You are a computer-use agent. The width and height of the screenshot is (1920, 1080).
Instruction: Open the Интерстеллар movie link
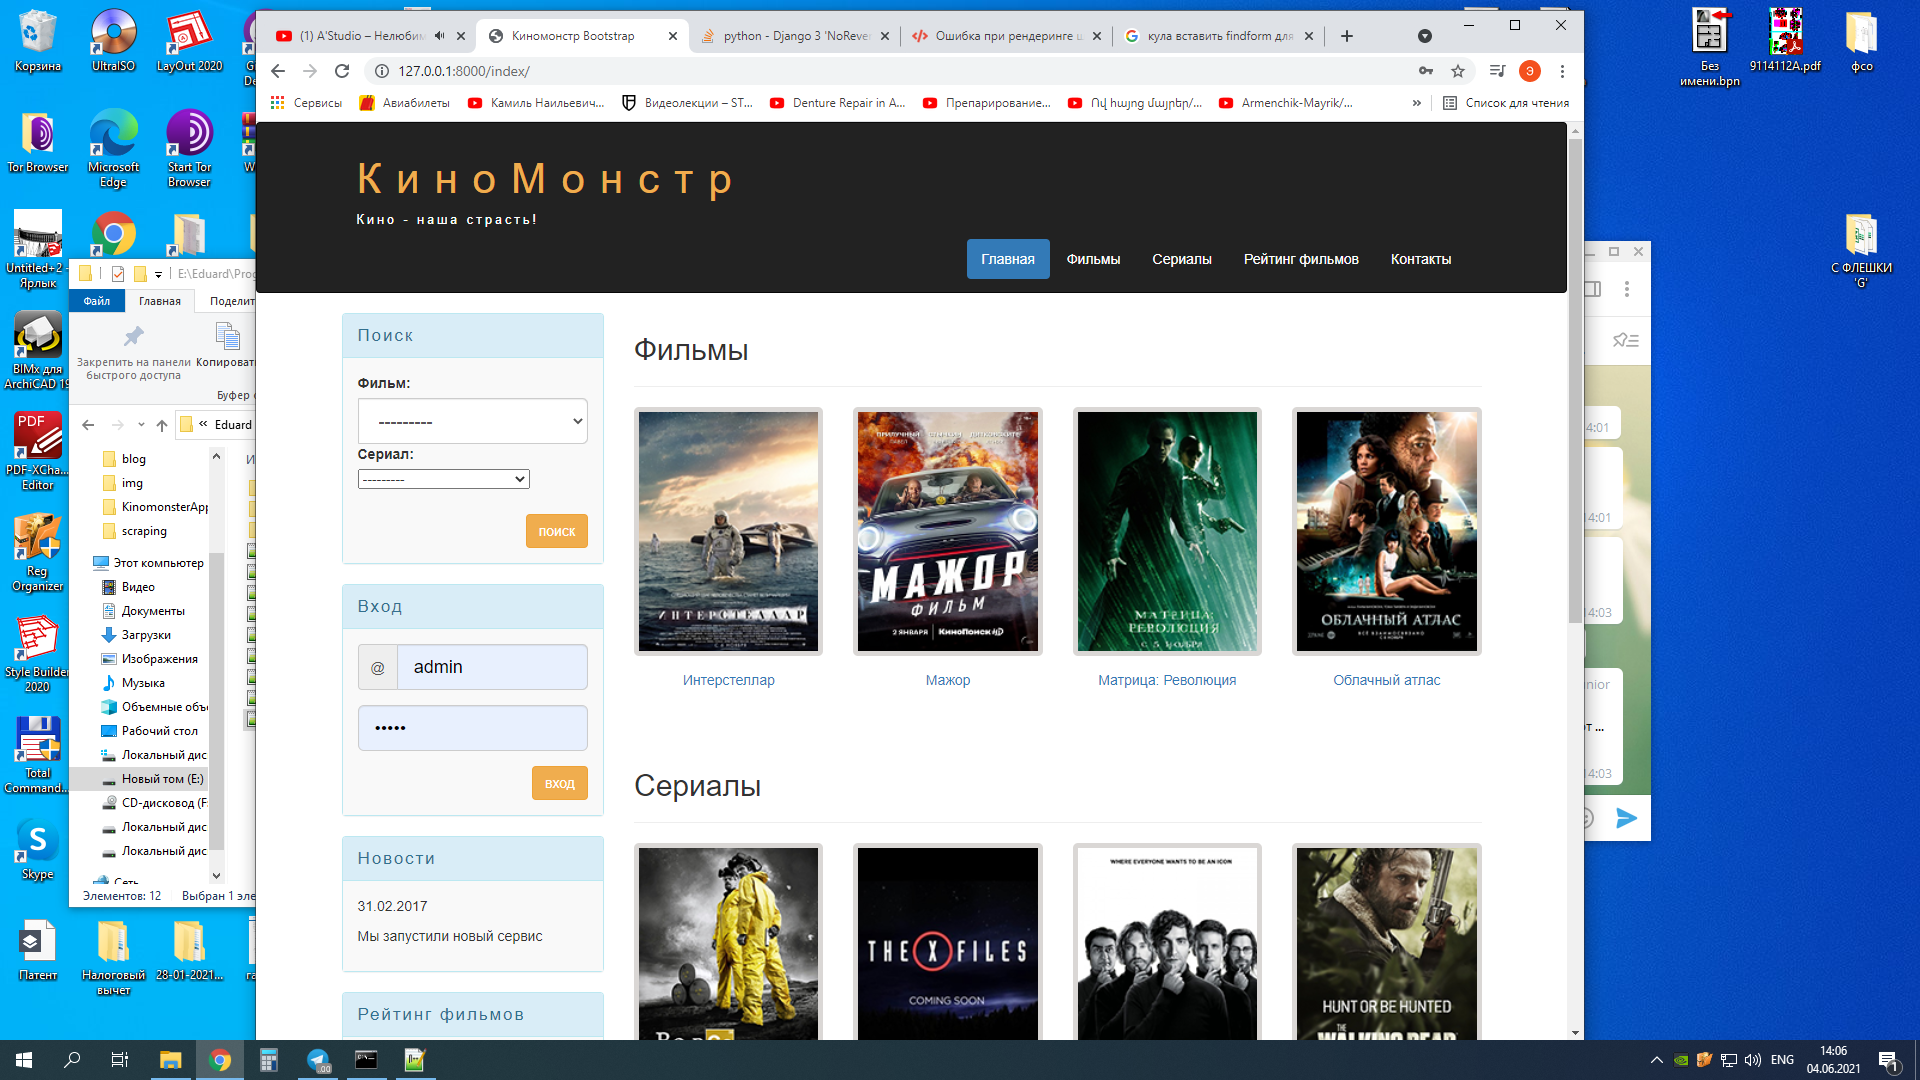[x=728, y=680]
